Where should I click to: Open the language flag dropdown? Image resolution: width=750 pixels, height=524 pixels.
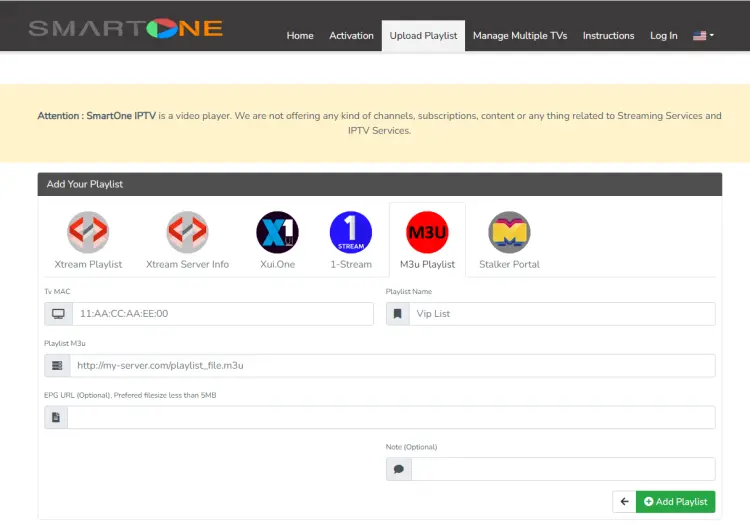pyautogui.click(x=703, y=36)
